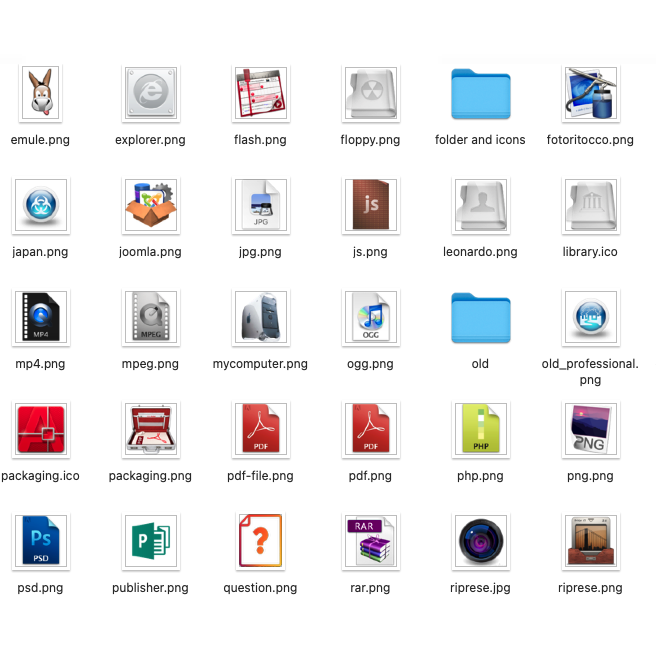Select the psd.png Photoshop icon
Screen dimensions: 656x656
[41, 542]
